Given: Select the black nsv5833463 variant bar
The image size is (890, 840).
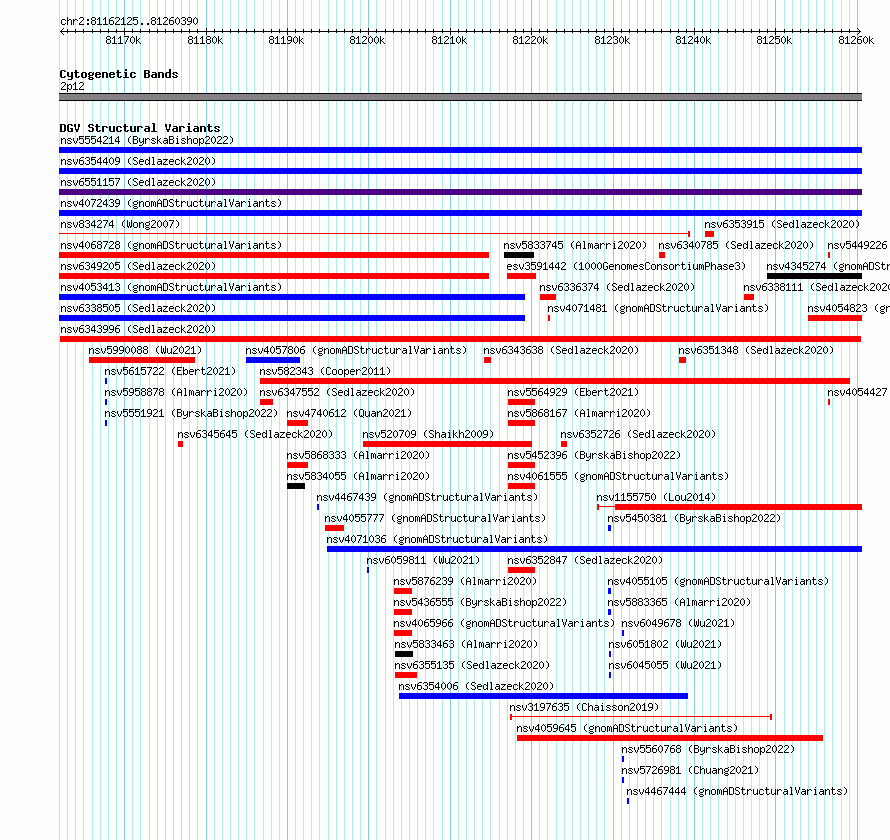Looking at the screenshot, I should (x=404, y=654).
